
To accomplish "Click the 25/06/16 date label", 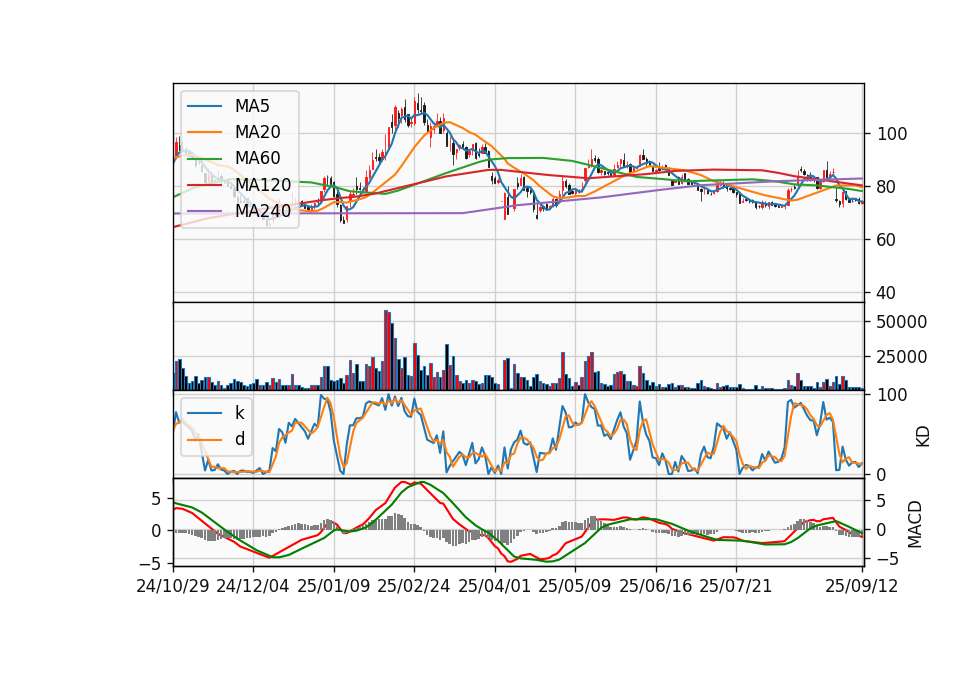I will pyautogui.click(x=656, y=587).
